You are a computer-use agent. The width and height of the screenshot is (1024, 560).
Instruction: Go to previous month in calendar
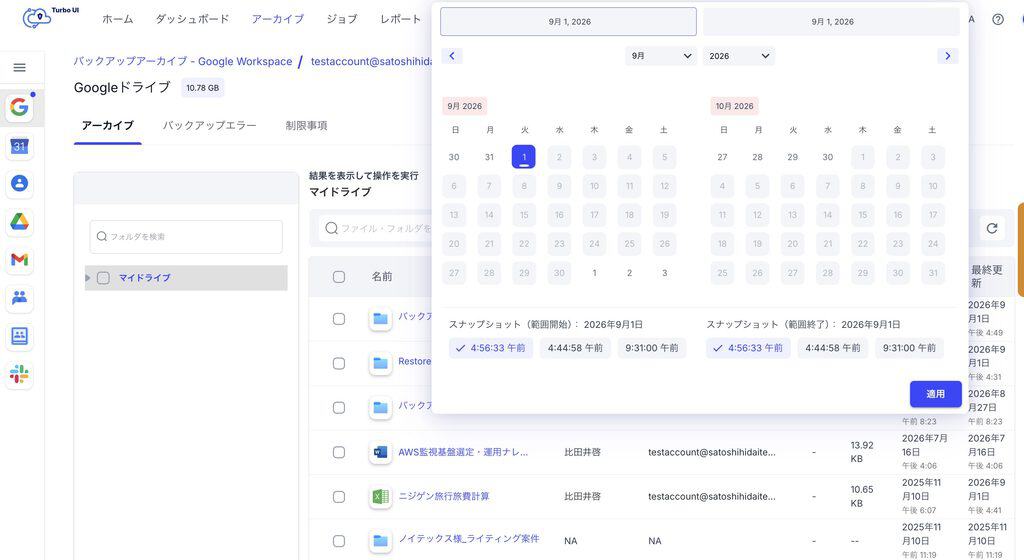[452, 55]
